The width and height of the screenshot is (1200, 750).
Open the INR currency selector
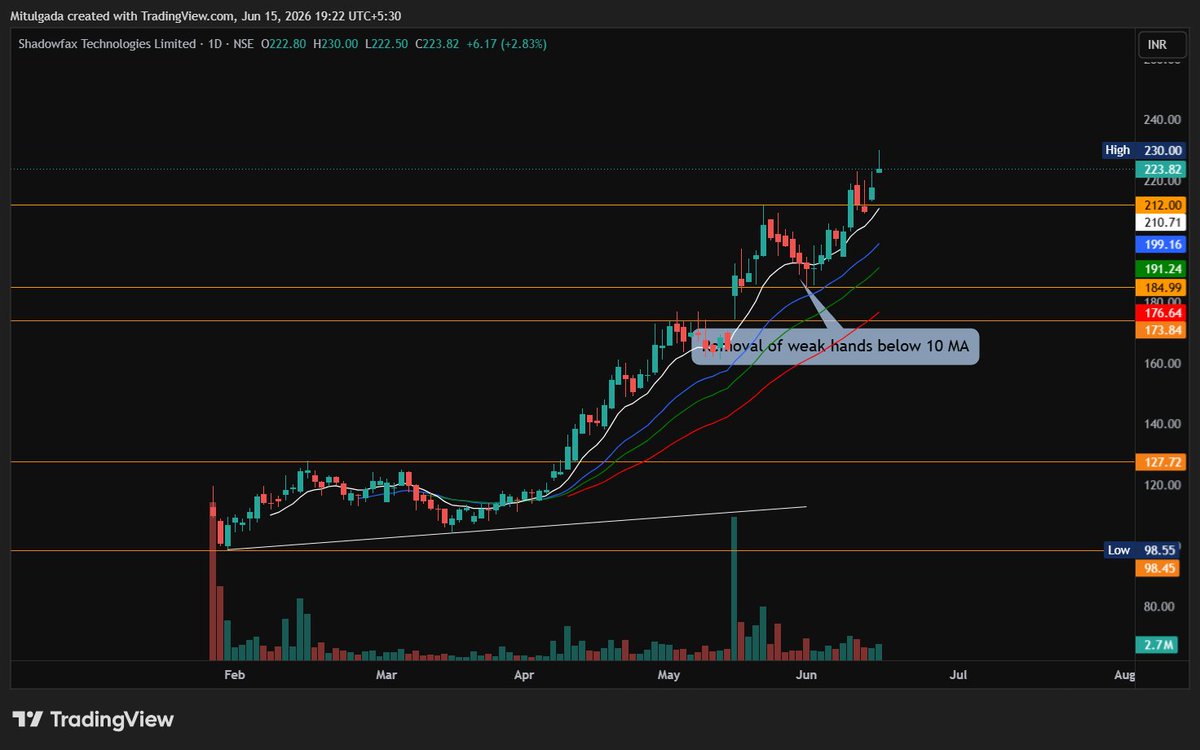pos(1160,45)
